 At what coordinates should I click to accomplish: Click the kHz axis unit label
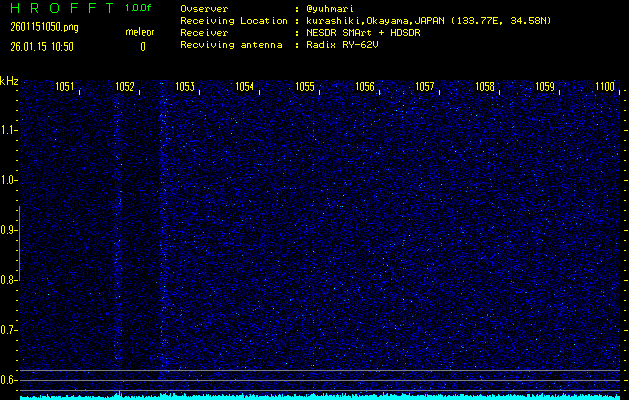tap(9, 81)
